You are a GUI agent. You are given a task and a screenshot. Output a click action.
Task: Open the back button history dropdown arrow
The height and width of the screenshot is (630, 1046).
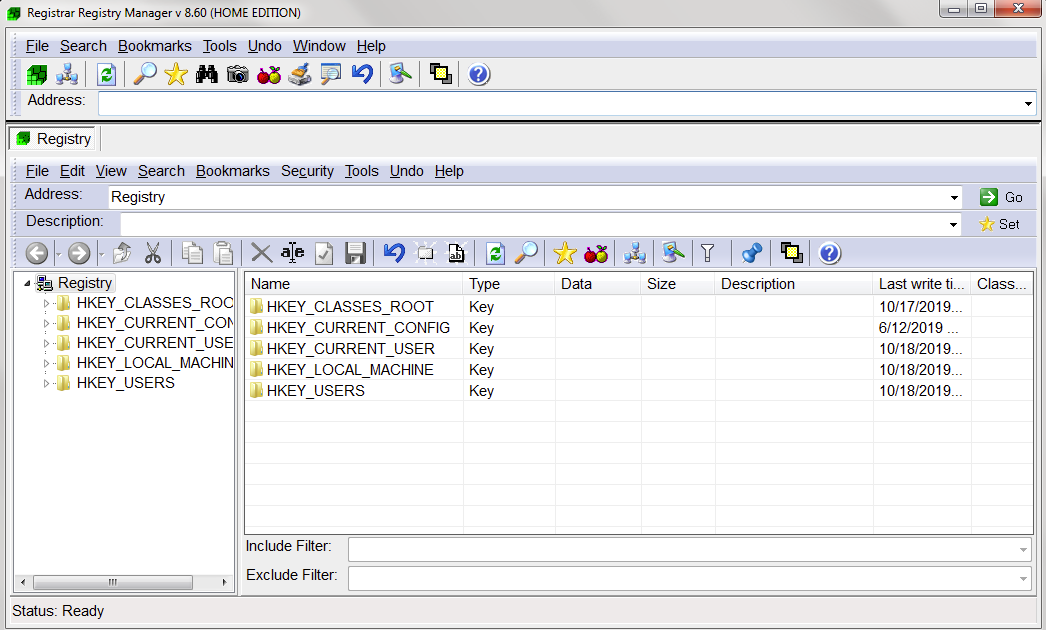pos(59,254)
